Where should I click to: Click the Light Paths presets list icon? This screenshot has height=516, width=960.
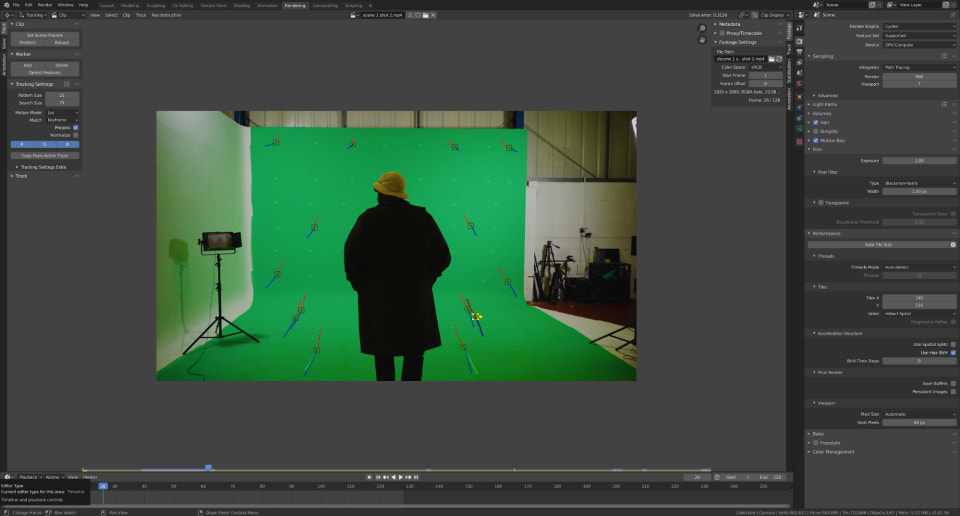pos(944,105)
